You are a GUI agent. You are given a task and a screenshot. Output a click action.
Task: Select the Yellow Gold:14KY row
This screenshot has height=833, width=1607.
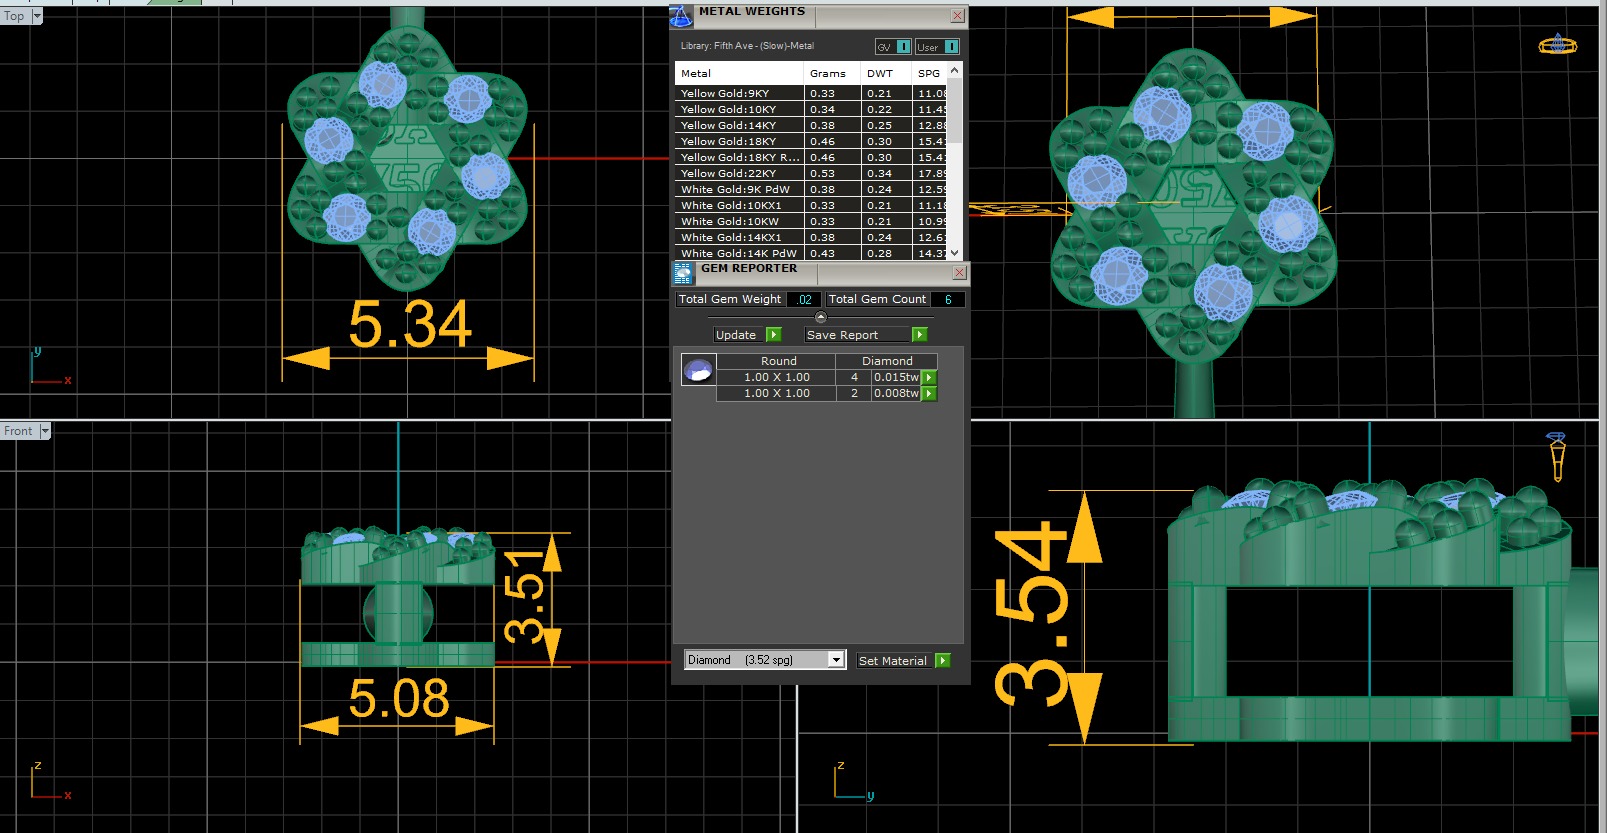(x=811, y=125)
